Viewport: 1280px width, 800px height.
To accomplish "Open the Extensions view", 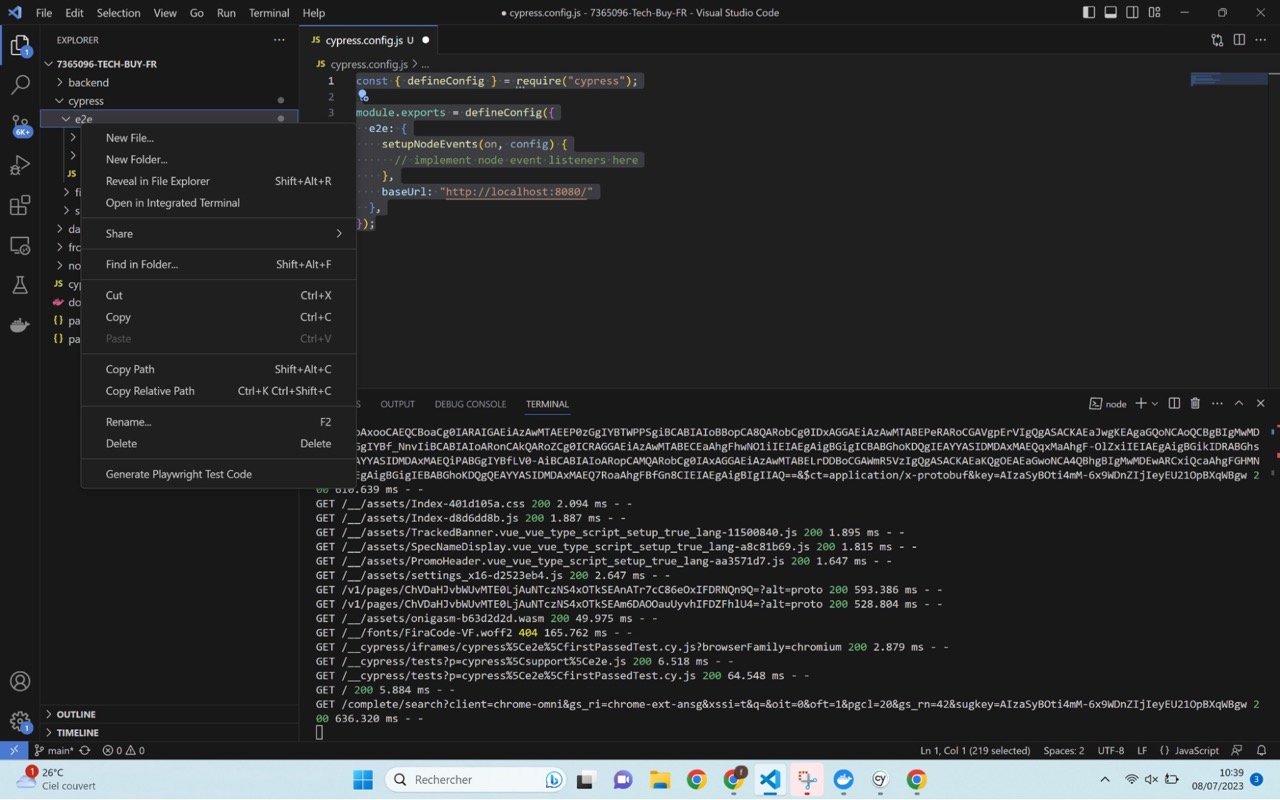I will 20,205.
